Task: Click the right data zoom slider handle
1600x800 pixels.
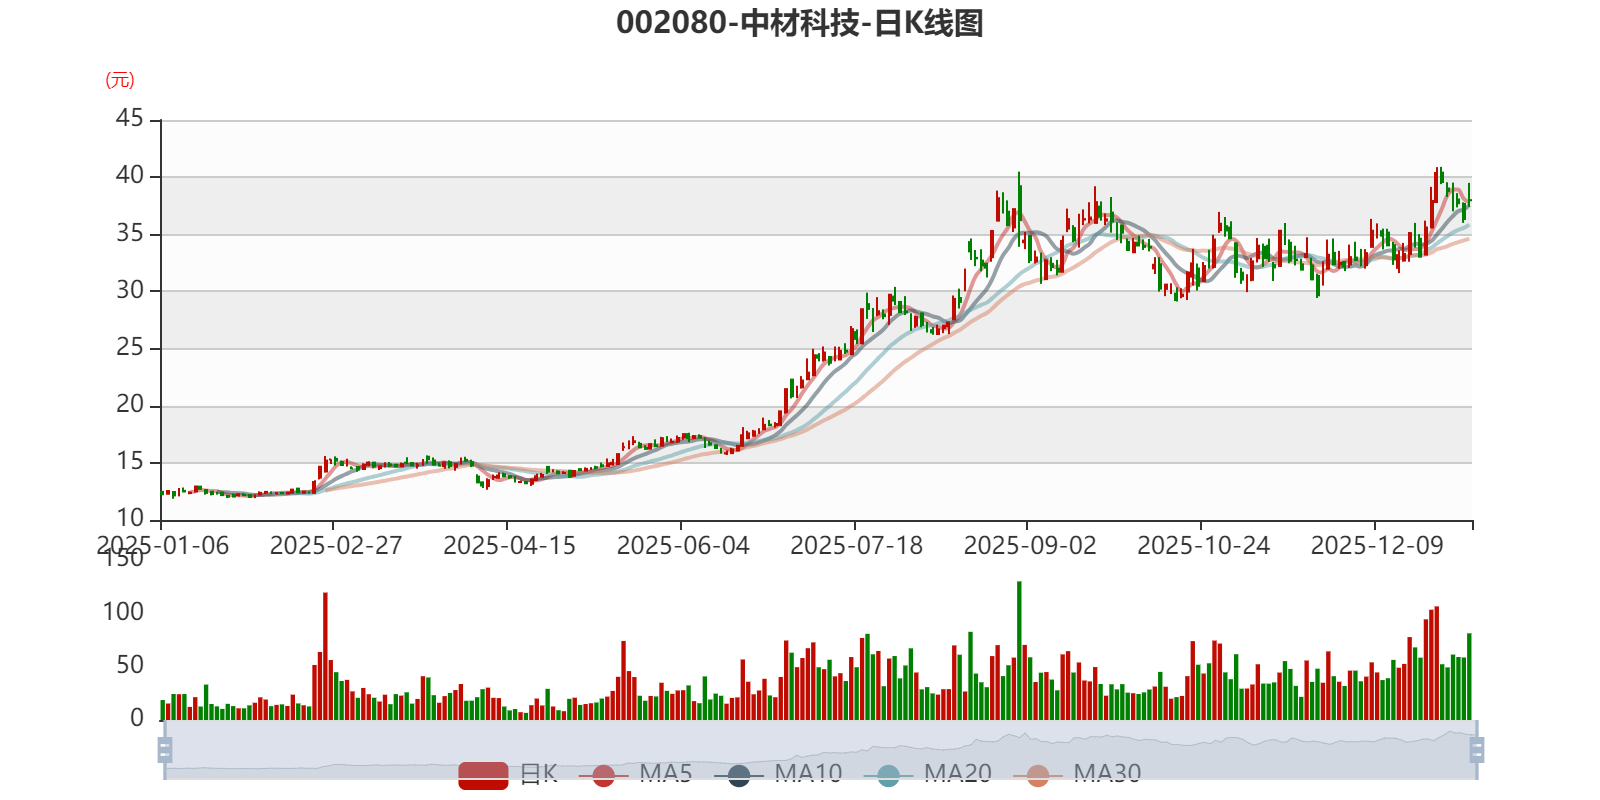Action: coord(1477,749)
